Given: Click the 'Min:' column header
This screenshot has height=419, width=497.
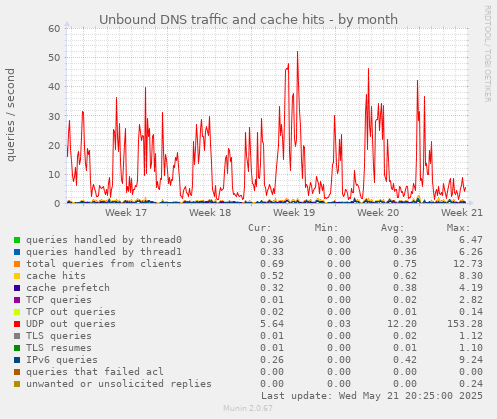Looking at the screenshot, I should tap(326, 228).
